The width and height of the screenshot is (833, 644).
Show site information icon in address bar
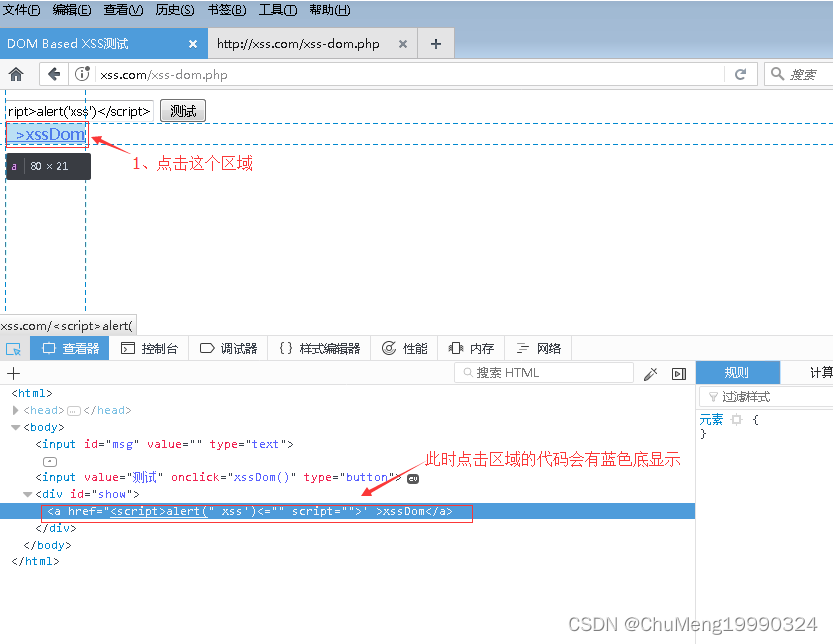82,74
